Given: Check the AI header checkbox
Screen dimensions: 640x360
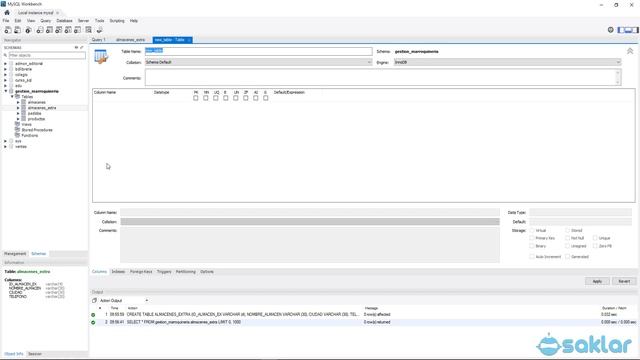Looking at the screenshot, I should 256,98.
